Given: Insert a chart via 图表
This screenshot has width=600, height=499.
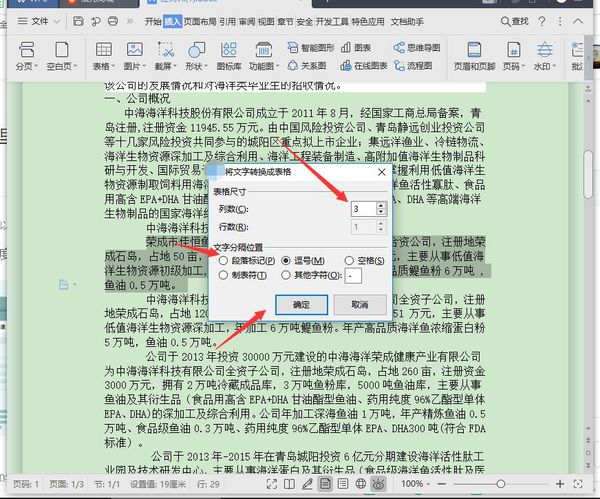Looking at the screenshot, I should (355, 48).
